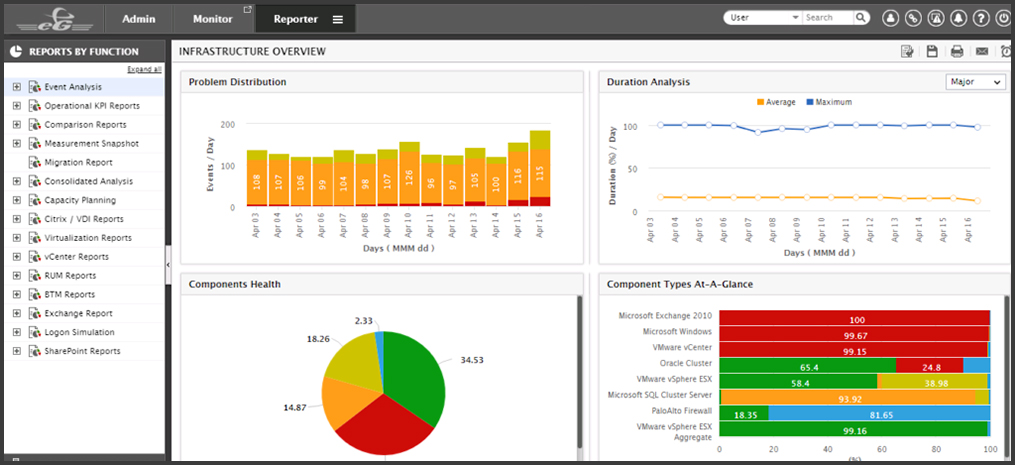The width and height of the screenshot is (1015, 465).
Task: Expand the vCenter Reports node
Action: 17,256
